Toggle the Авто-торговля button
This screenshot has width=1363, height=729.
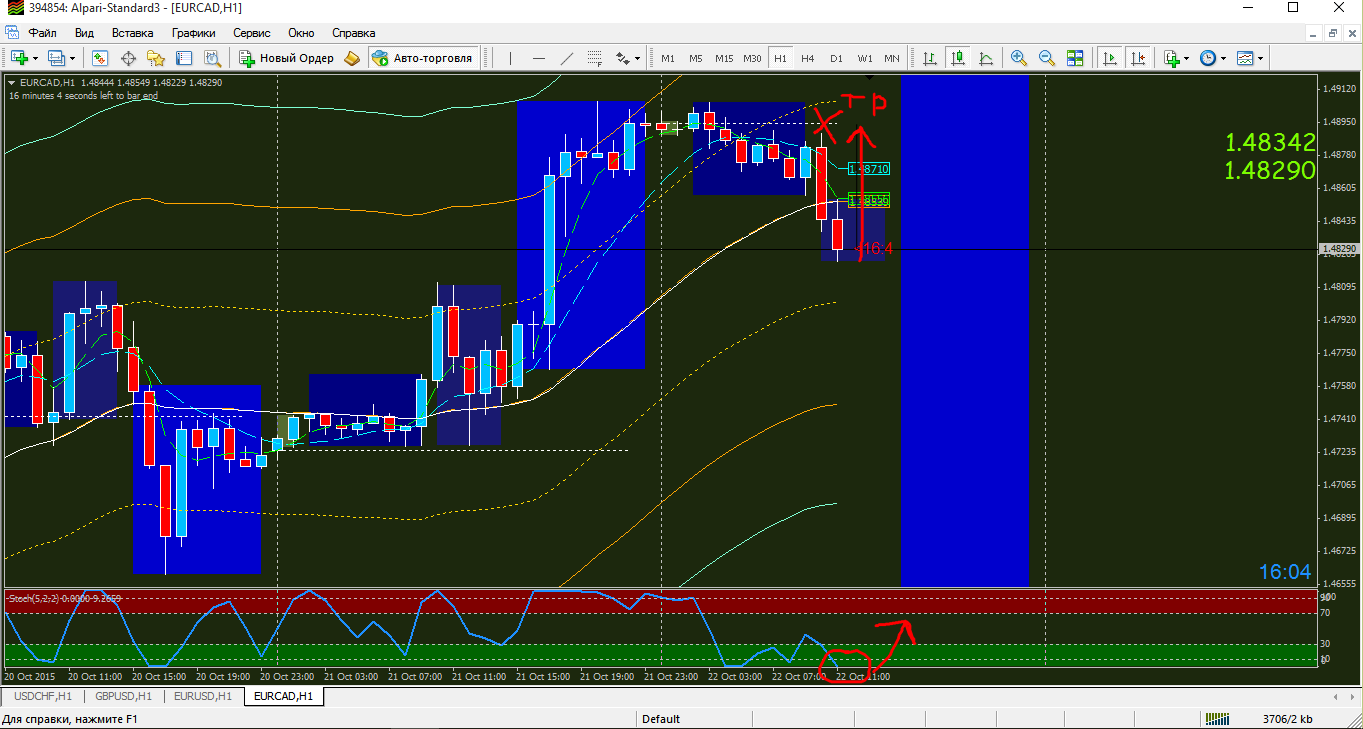423,58
